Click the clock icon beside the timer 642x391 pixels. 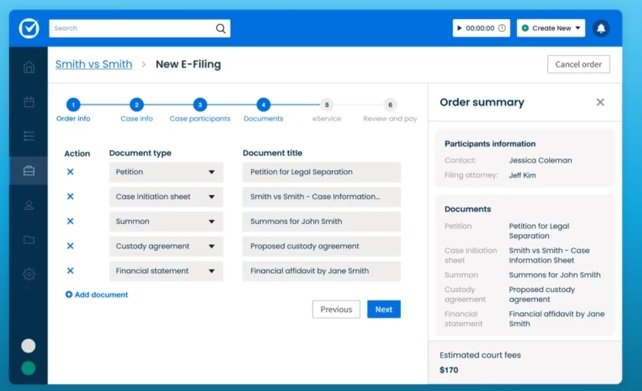pos(502,28)
